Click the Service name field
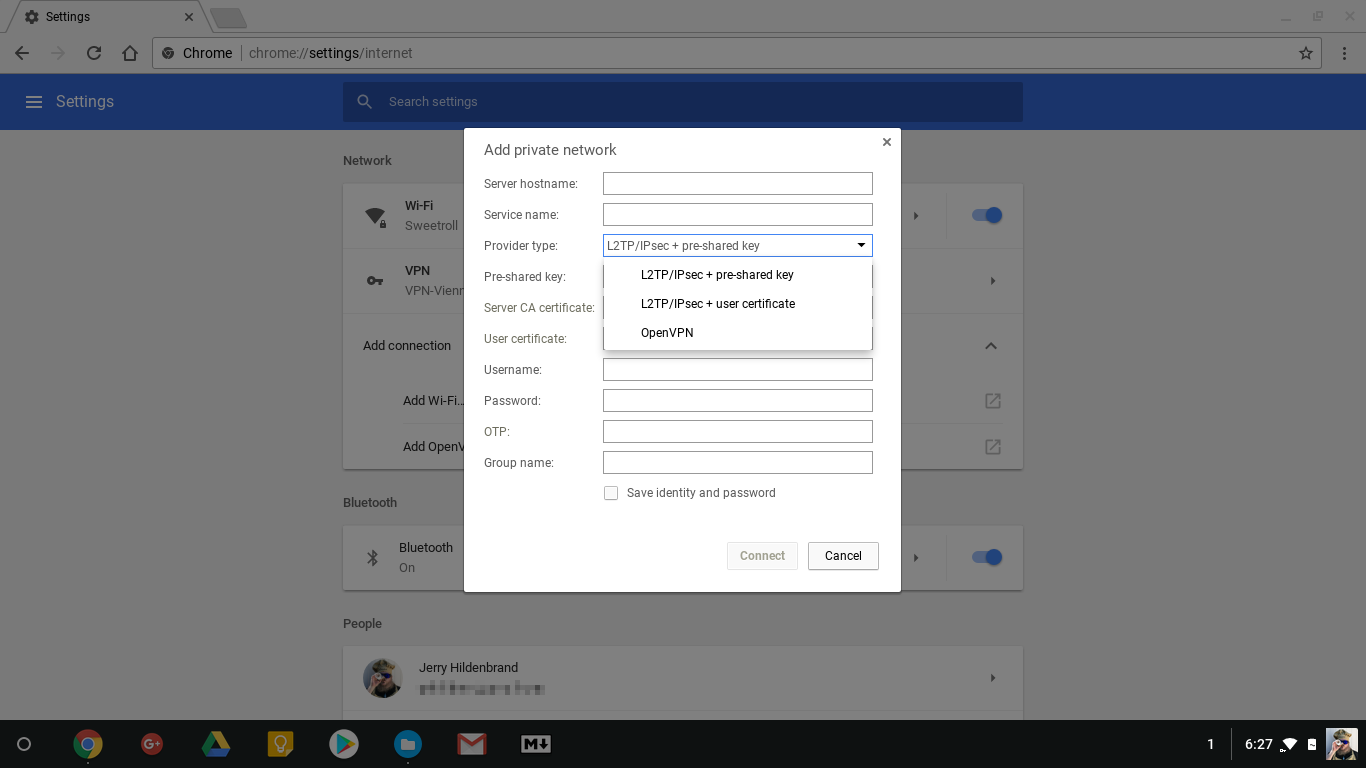The image size is (1366, 768). tap(738, 215)
